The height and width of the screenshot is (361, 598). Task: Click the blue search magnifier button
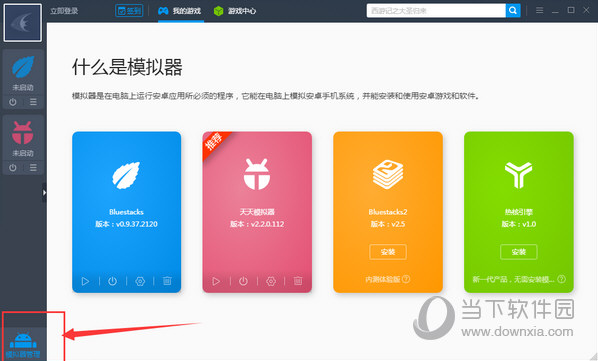coord(513,11)
